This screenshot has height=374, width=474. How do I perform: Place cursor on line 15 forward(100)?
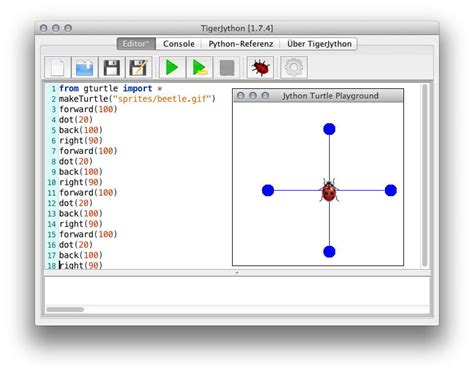pyautogui.click(x=88, y=234)
